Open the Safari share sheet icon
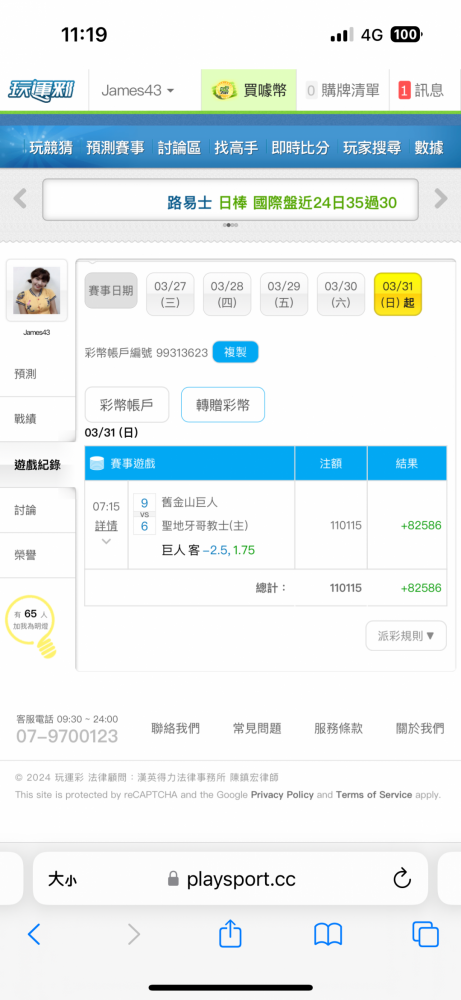 pyautogui.click(x=230, y=934)
